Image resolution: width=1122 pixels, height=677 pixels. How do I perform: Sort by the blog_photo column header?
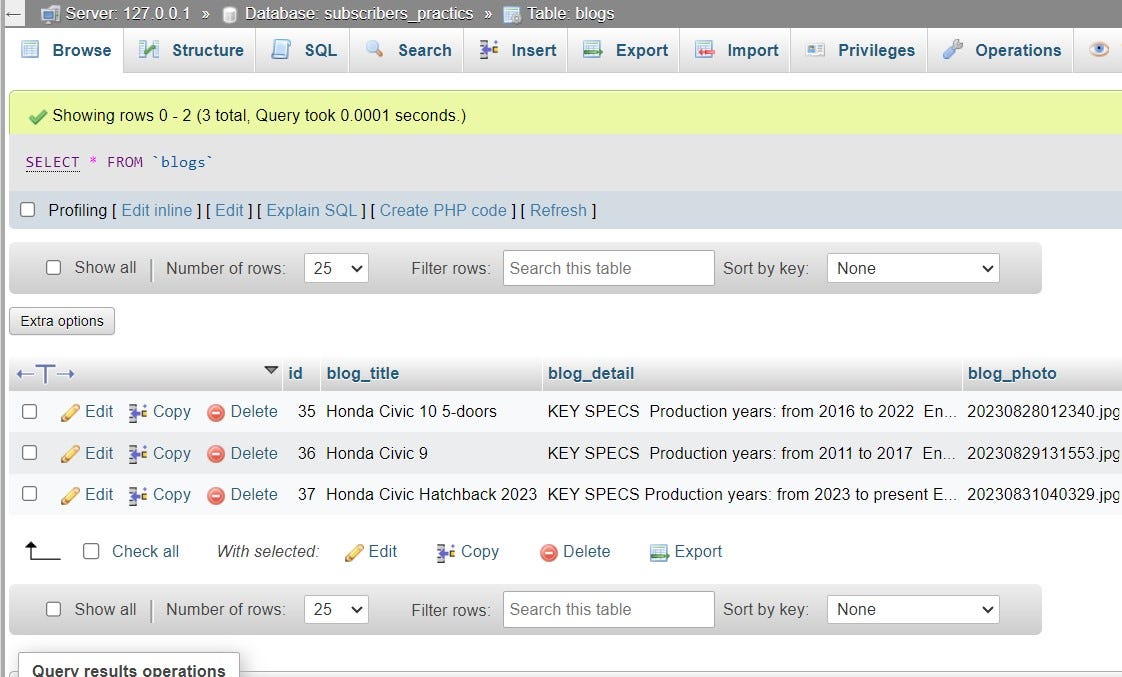(1012, 374)
